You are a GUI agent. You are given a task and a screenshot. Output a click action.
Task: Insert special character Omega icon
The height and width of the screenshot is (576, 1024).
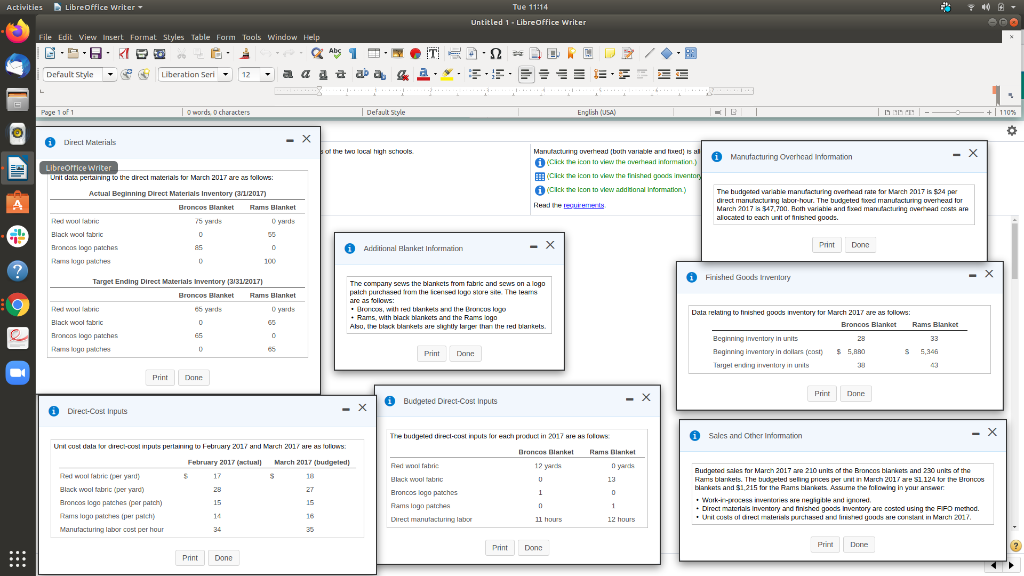click(x=496, y=54)
